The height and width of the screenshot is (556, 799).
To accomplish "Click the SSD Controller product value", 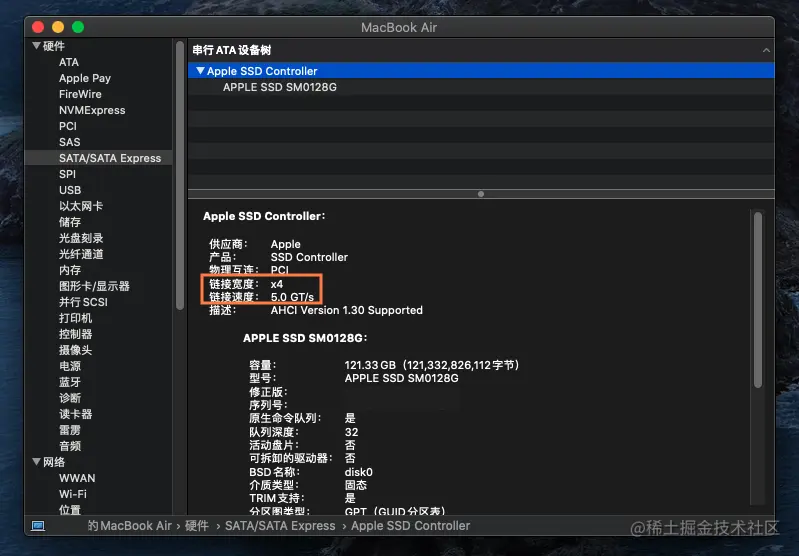I will point(309,257).
